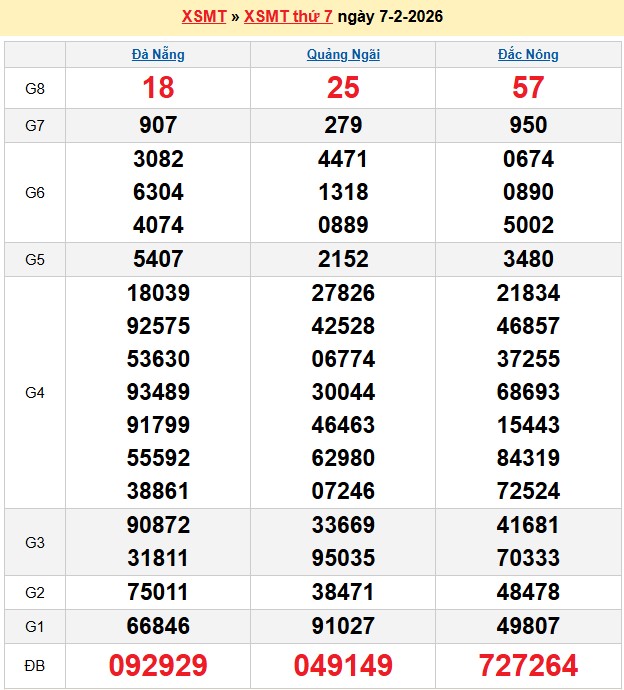Viewport: 624px width, 690px height.
Task: Select the G8 row label
Action: point(35,88)
